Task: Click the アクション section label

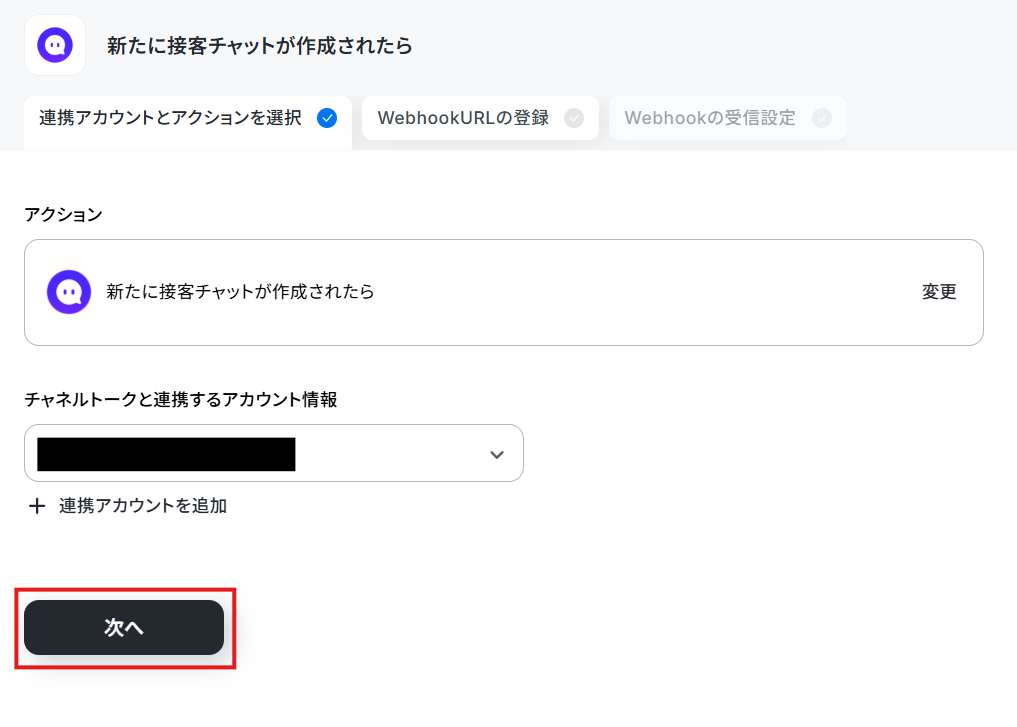Action: tap(64, 215)
